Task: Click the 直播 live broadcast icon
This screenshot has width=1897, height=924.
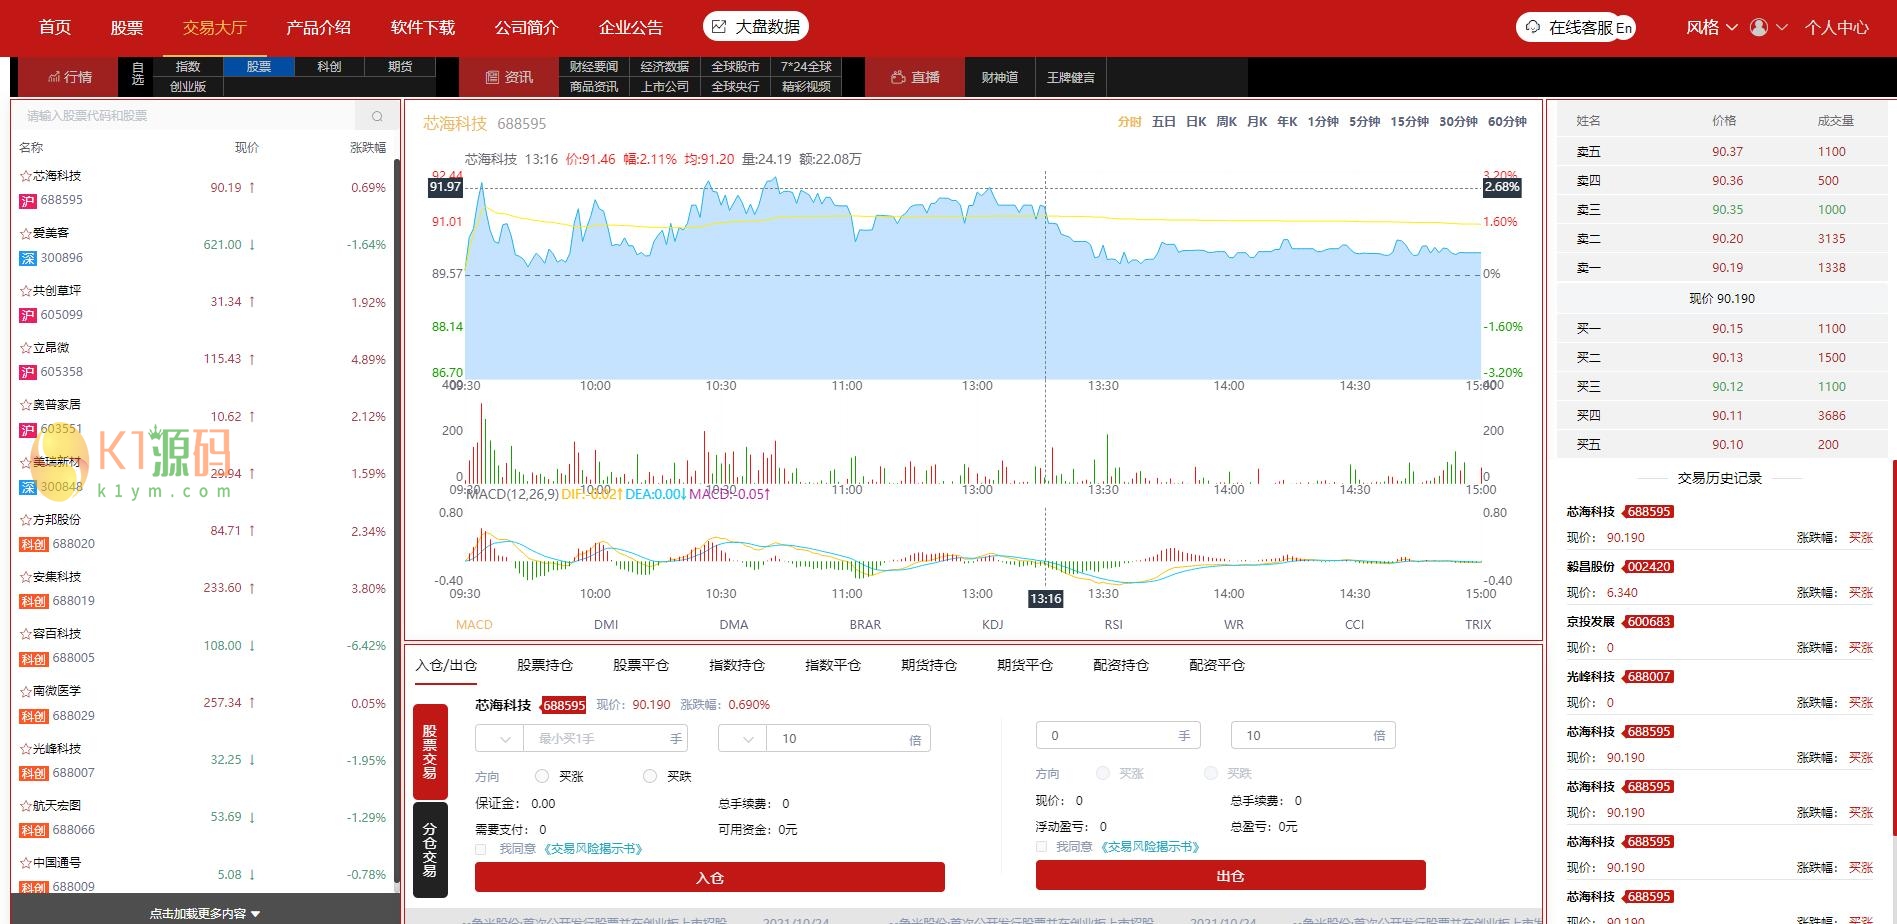Action: [898, 77]
